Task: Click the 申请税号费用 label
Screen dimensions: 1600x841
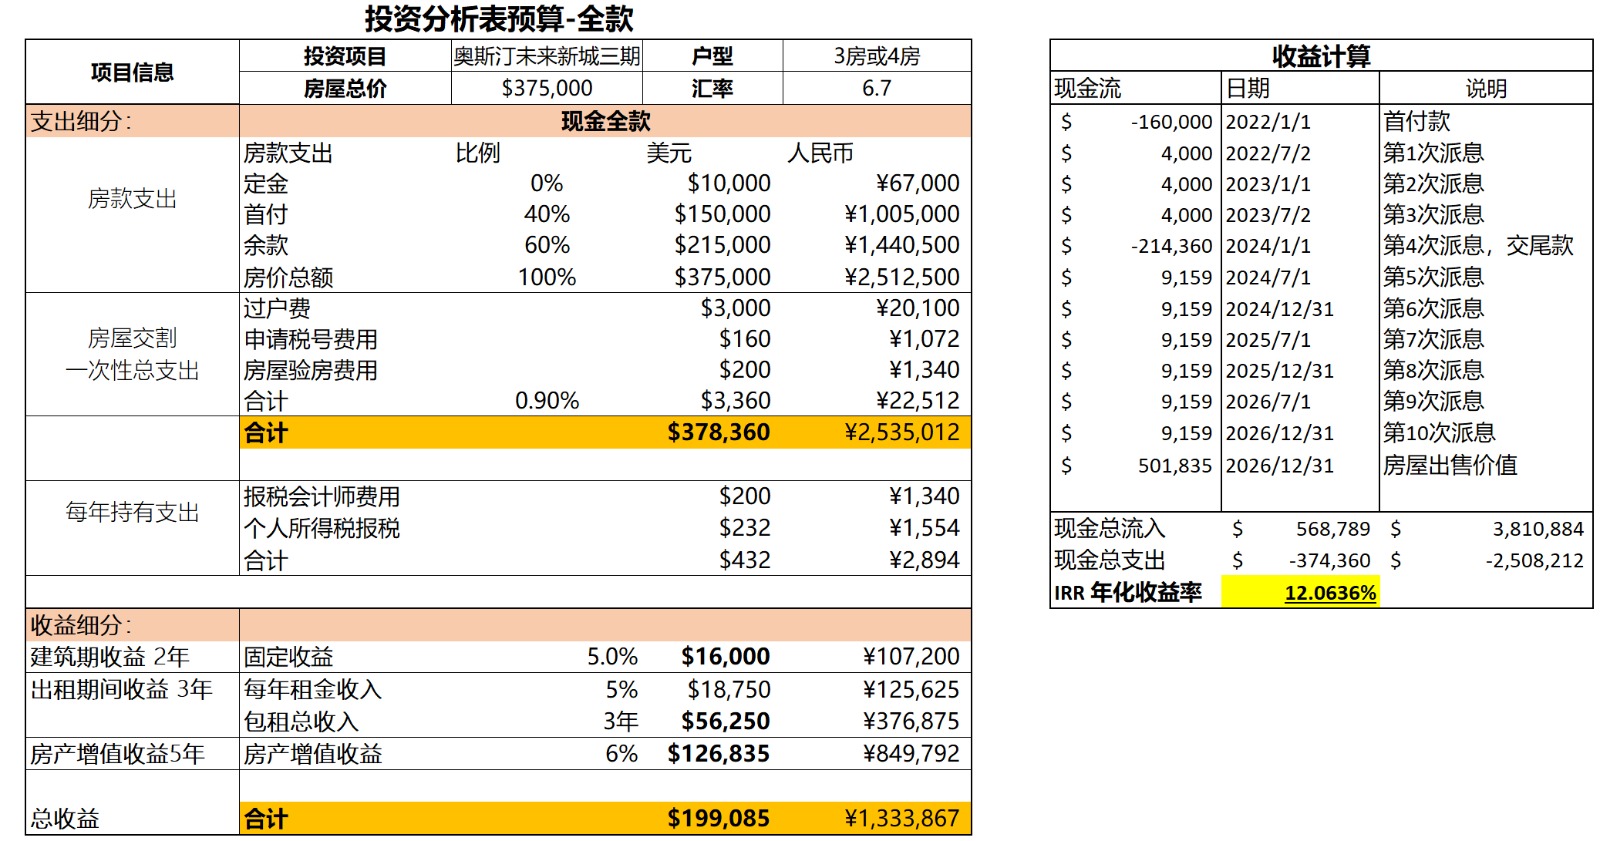Action: pyautogui.click(x=310, y=340)
